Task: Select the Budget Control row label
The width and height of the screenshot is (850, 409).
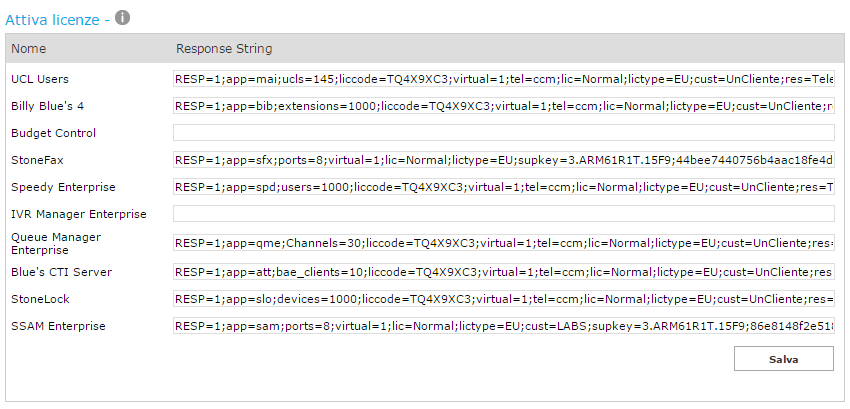Action: coord(53,133)
